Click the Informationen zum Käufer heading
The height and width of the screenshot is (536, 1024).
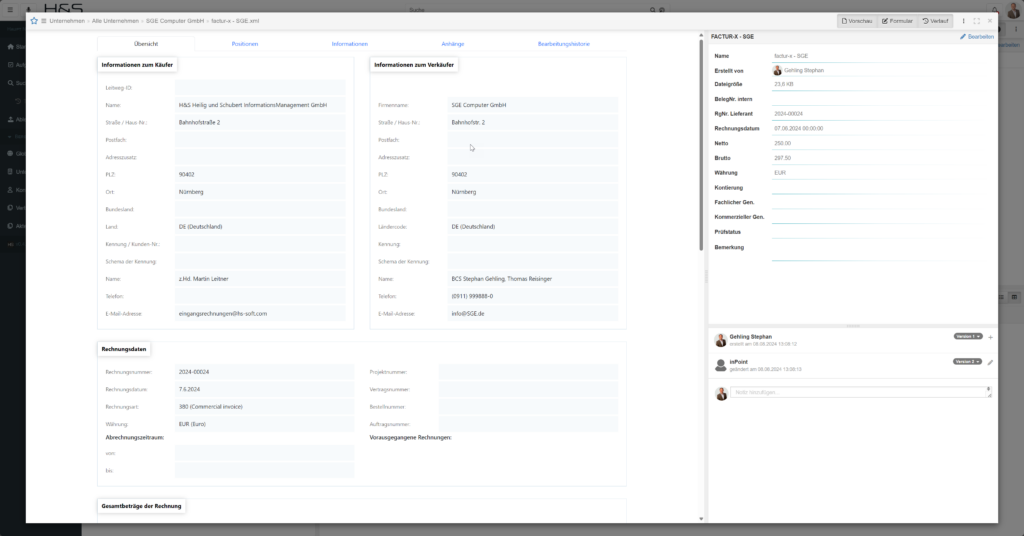tap(137, 65)
